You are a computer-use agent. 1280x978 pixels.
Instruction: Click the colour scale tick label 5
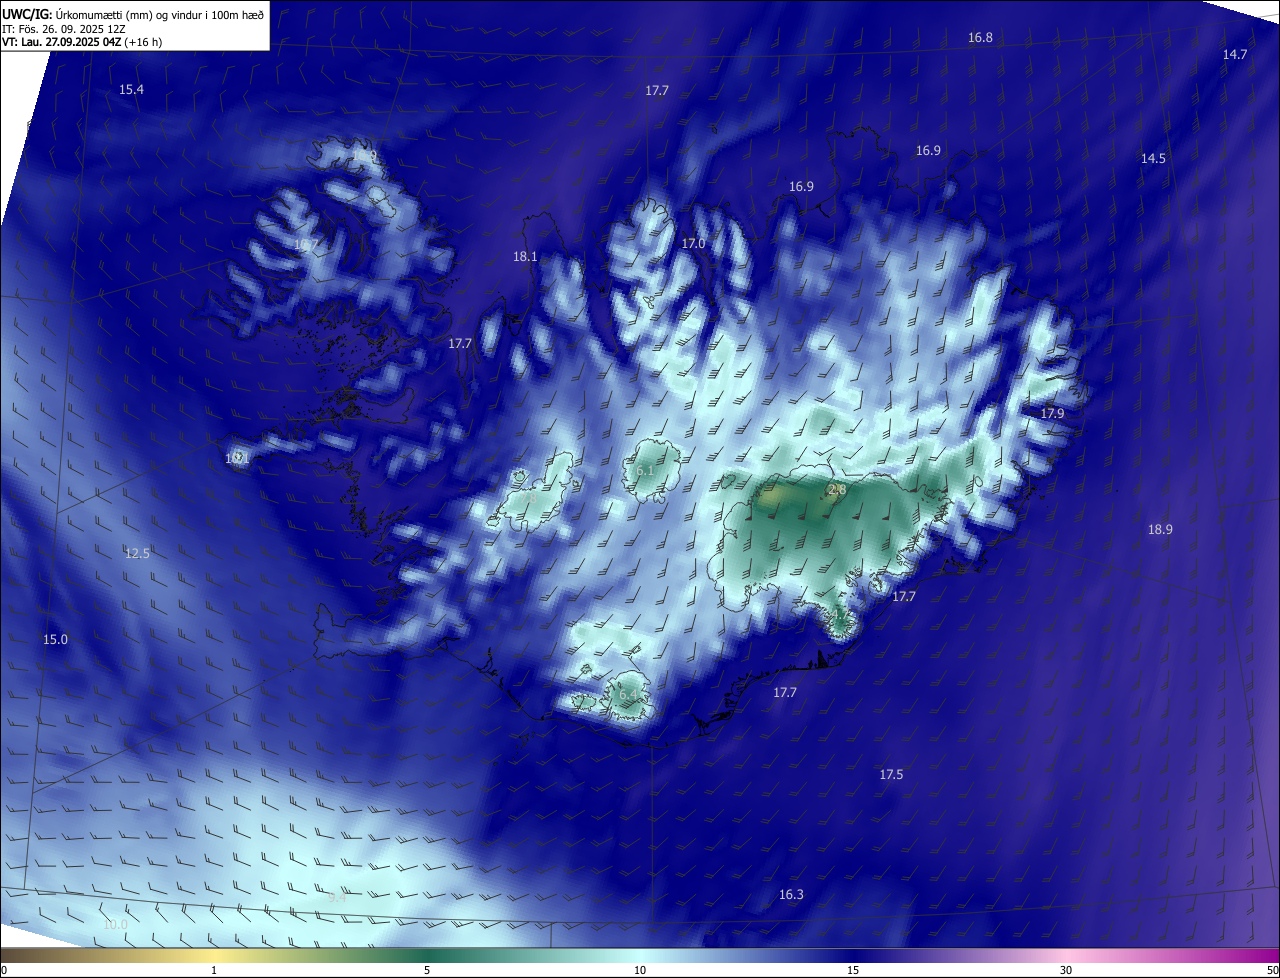point(427,970)
